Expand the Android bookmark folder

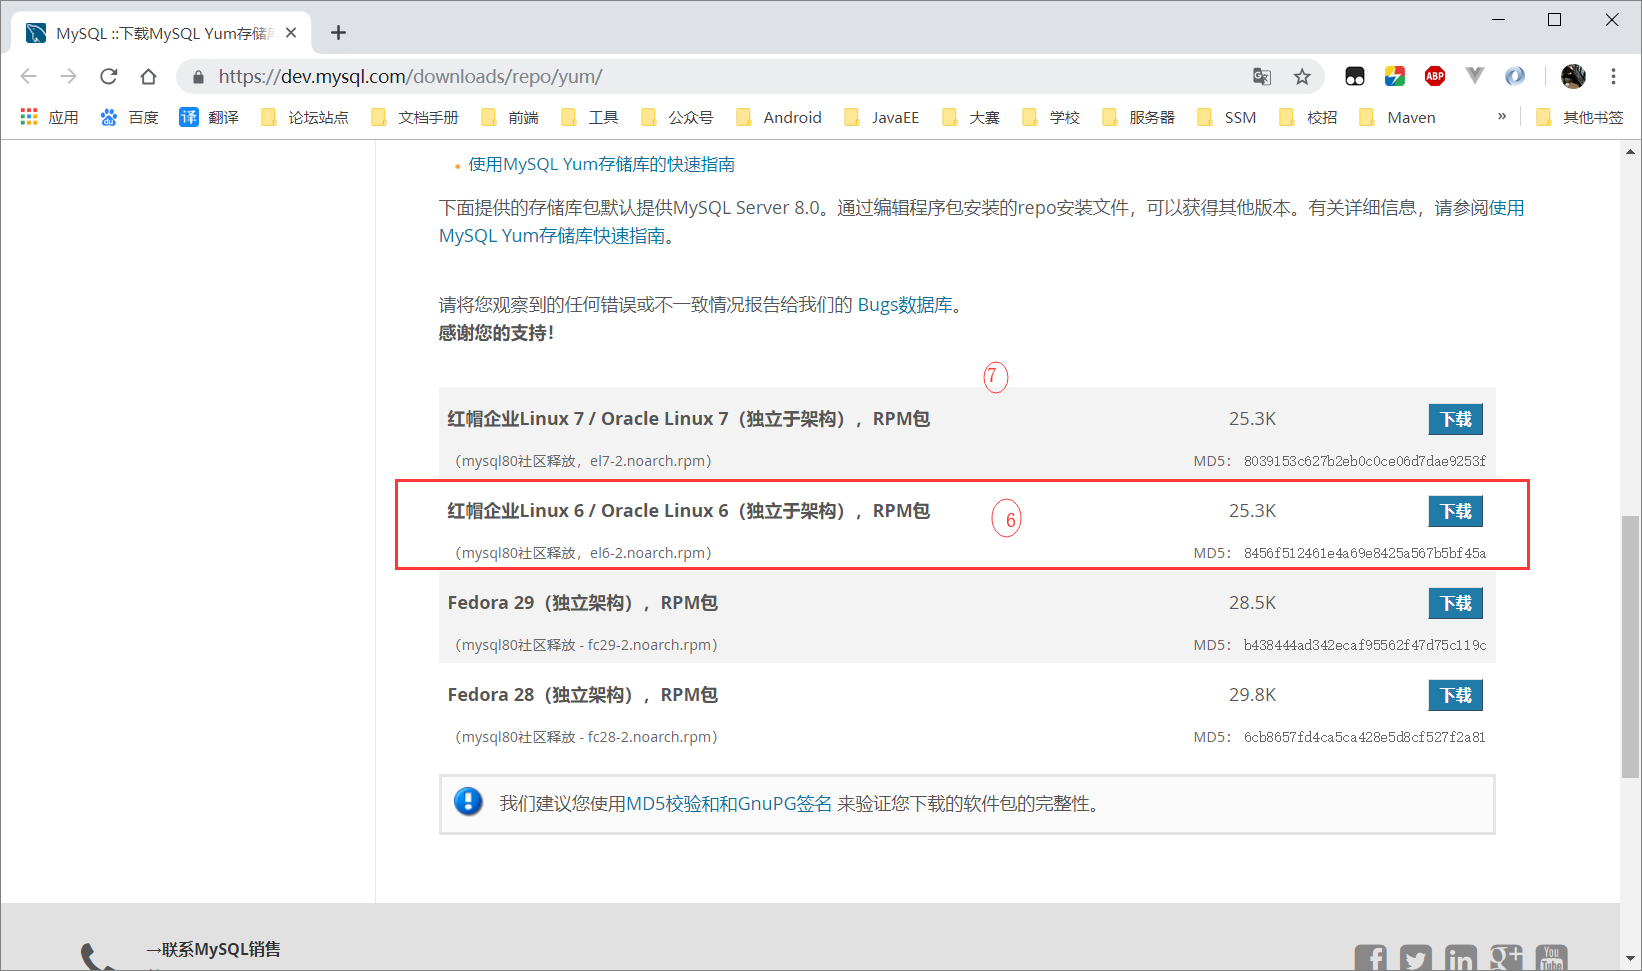(x=778, y=117)
